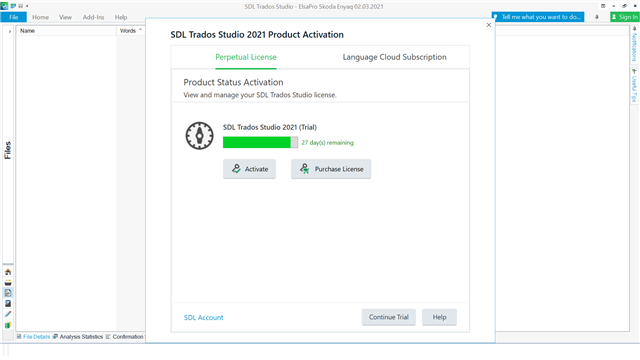Open the Translation Memories view icon
This screenshot has width=640, height=360.
coord(8,325)
